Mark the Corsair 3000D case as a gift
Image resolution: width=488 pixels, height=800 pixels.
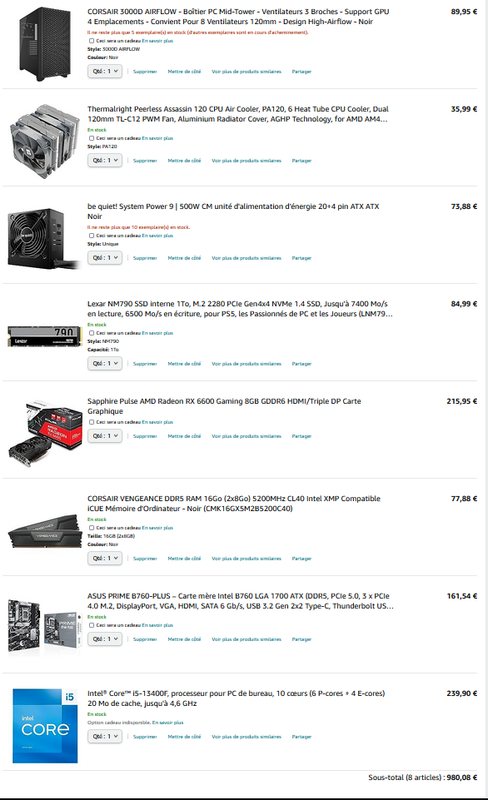92,41
